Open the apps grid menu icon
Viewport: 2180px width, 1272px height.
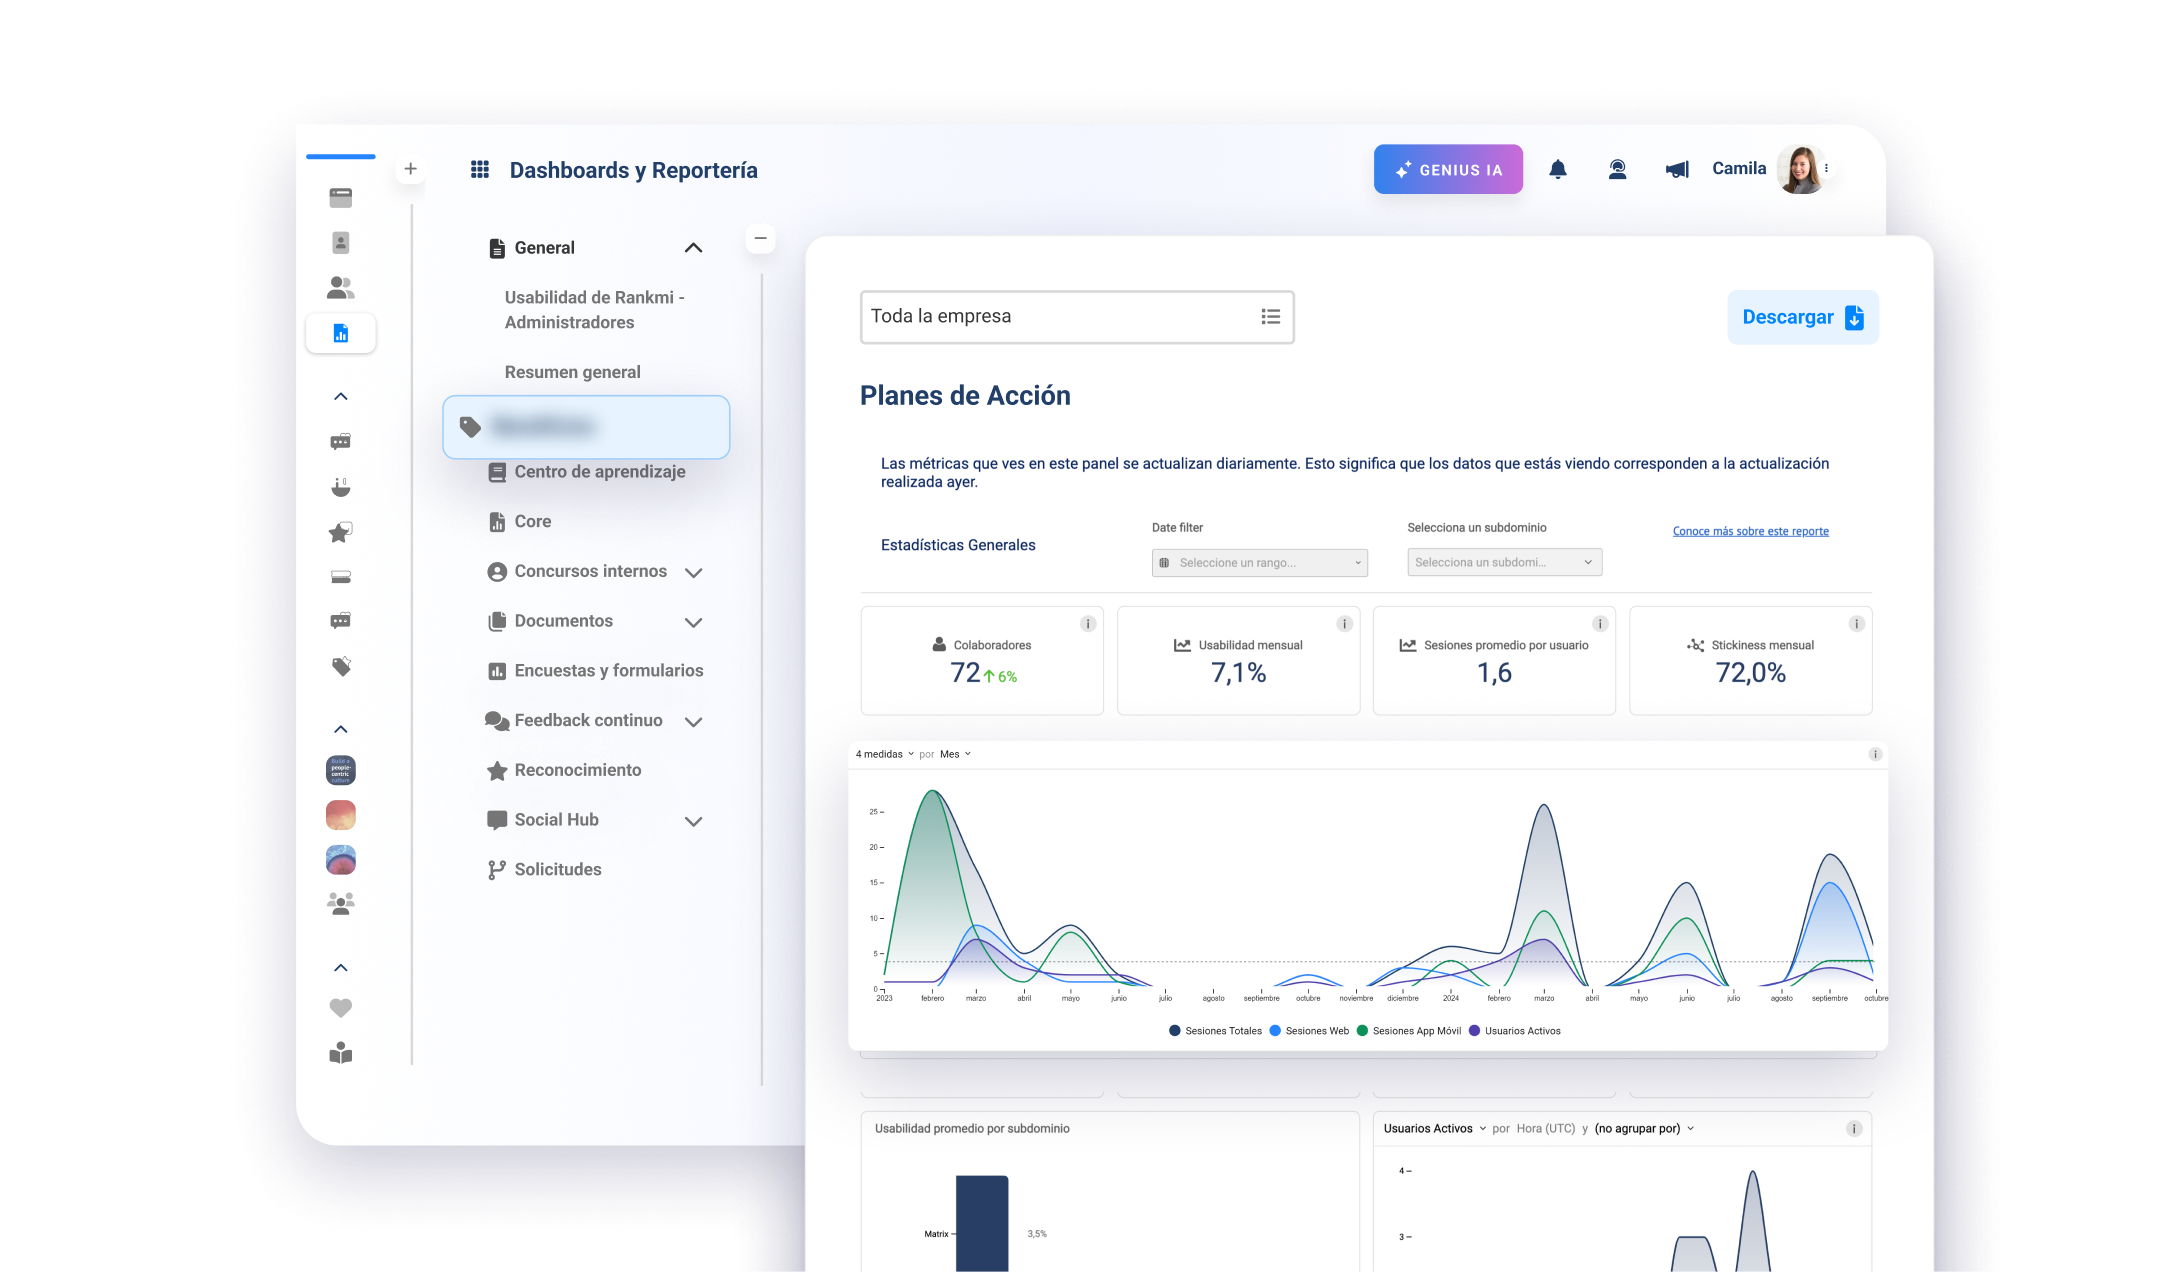[x=480, y=169]
